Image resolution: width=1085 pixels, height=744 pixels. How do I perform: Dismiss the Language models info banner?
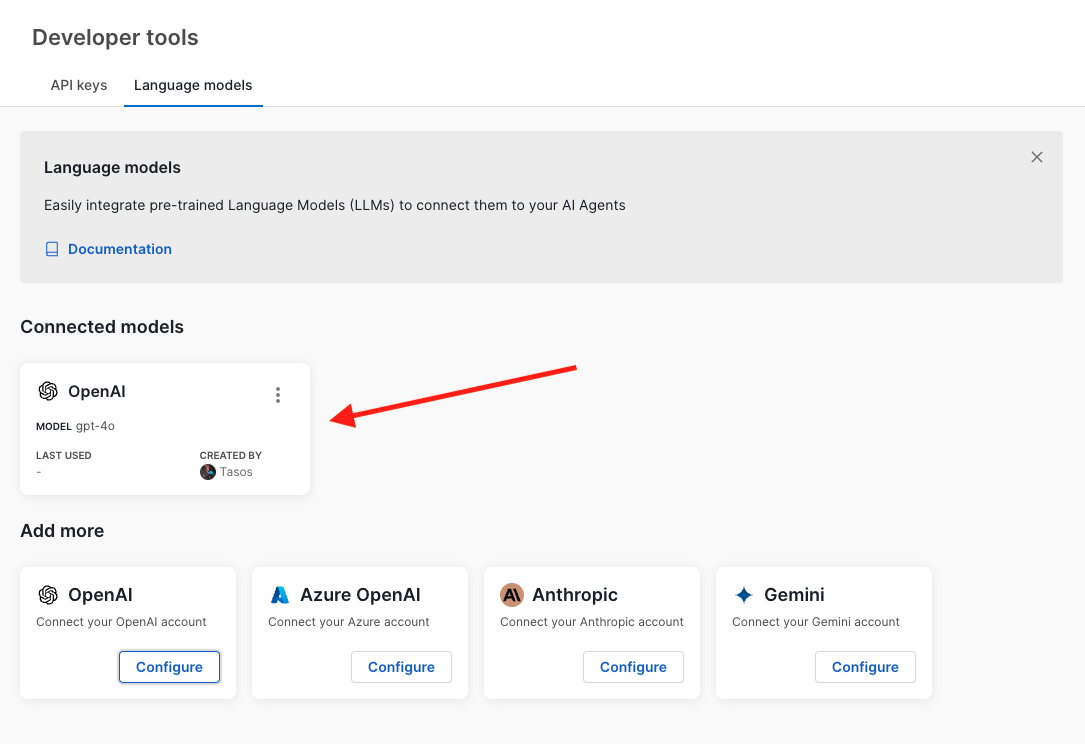(1037, 157)
